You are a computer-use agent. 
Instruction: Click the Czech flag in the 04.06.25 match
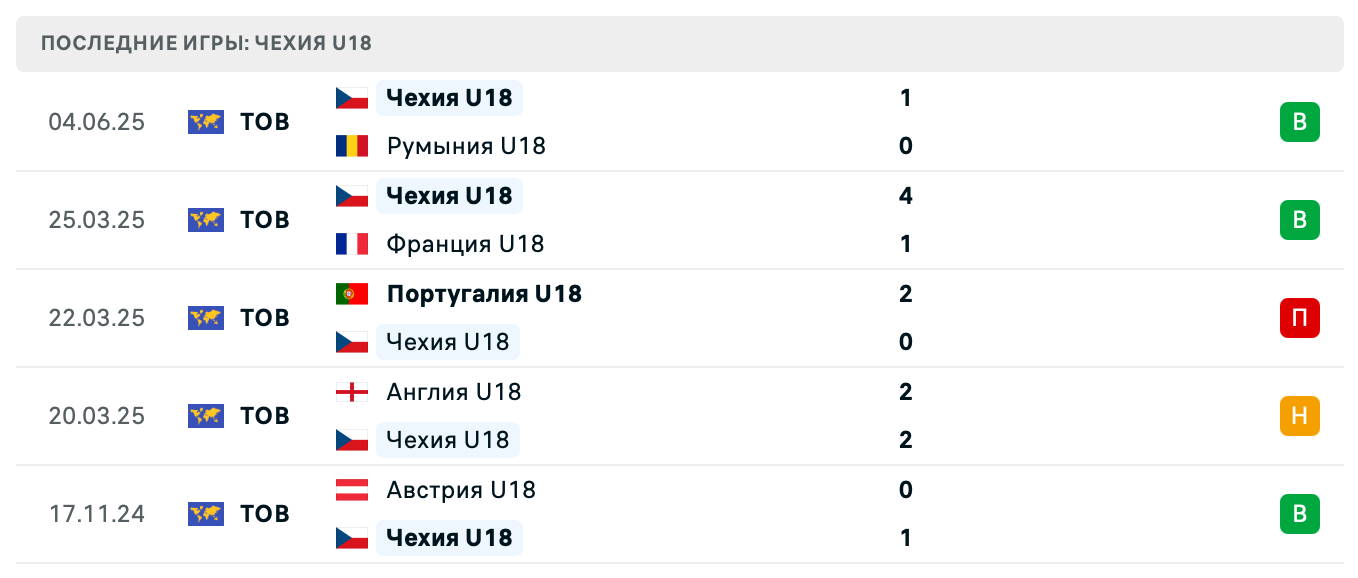[x=351, y=98]
